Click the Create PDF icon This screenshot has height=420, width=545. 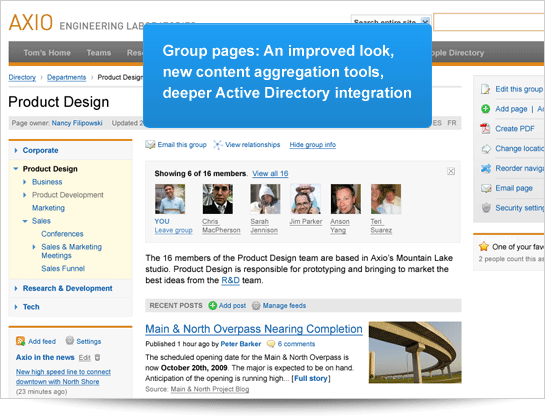click(x=485, y=129)
